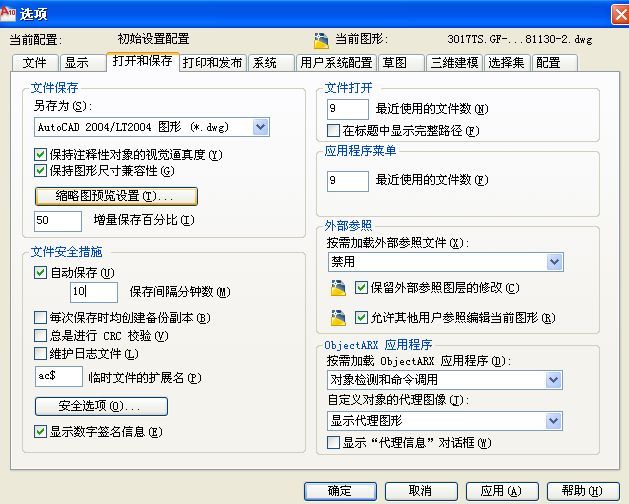Toggle 自动保存 checkbox
Image resolution: width=629 pixels, height=504 pixels.
[41, 272]
